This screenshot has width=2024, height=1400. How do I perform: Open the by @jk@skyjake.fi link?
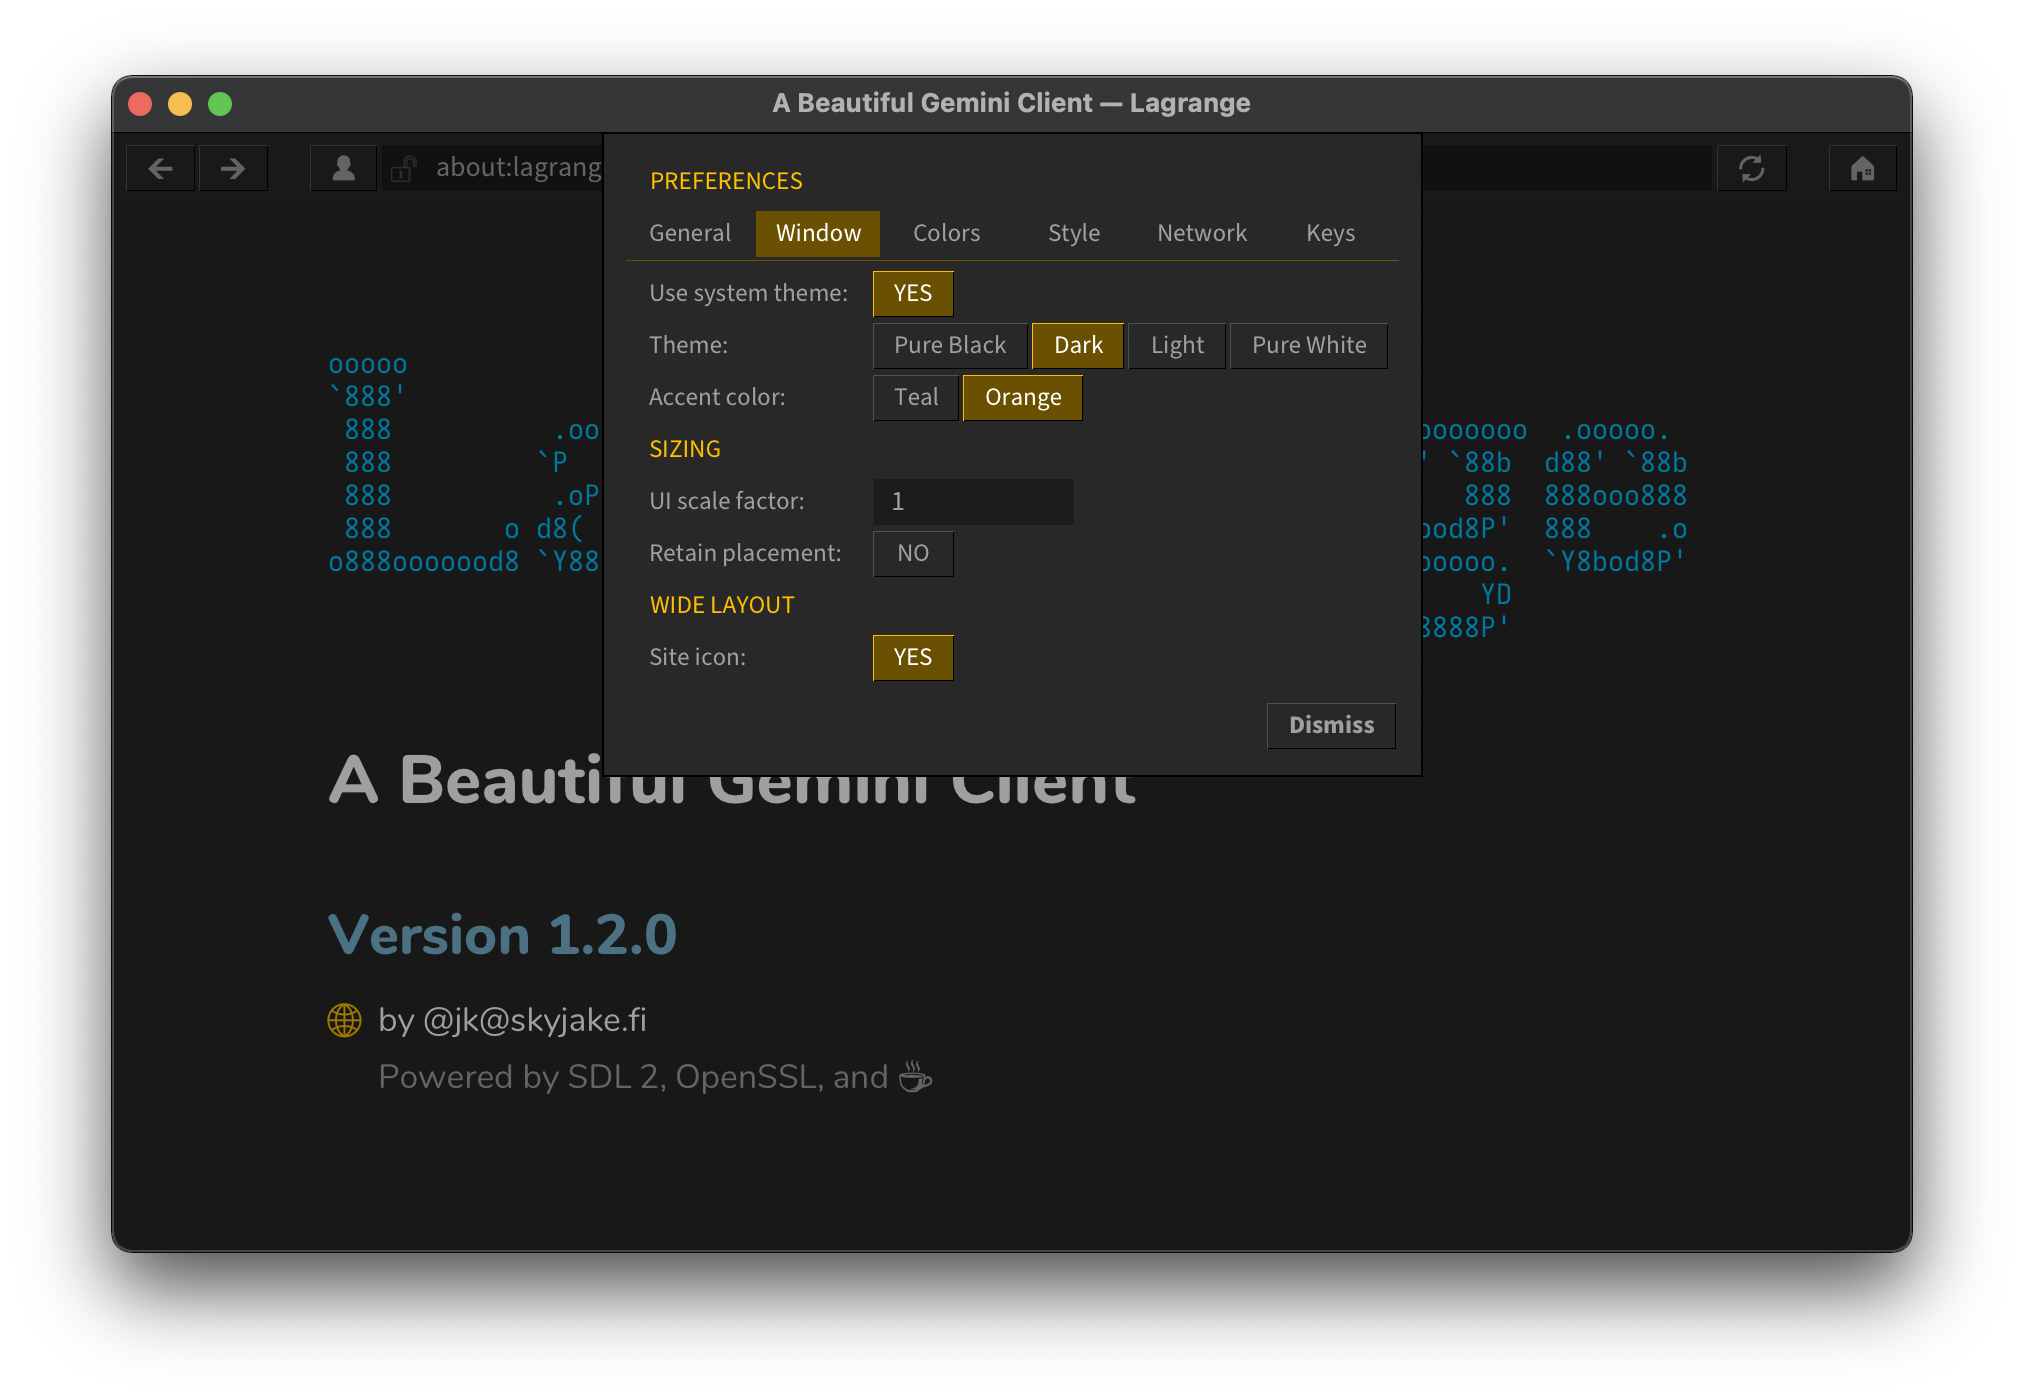tap(512, 1020)
